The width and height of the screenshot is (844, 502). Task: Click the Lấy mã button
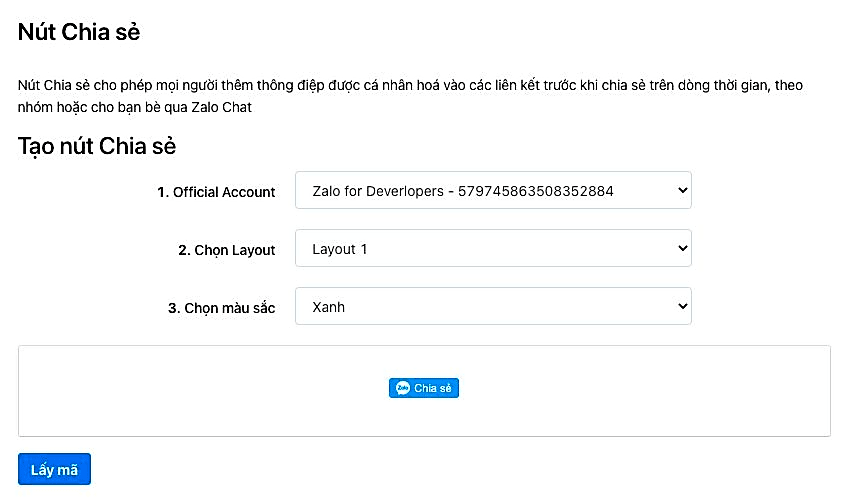click(54, 469)
